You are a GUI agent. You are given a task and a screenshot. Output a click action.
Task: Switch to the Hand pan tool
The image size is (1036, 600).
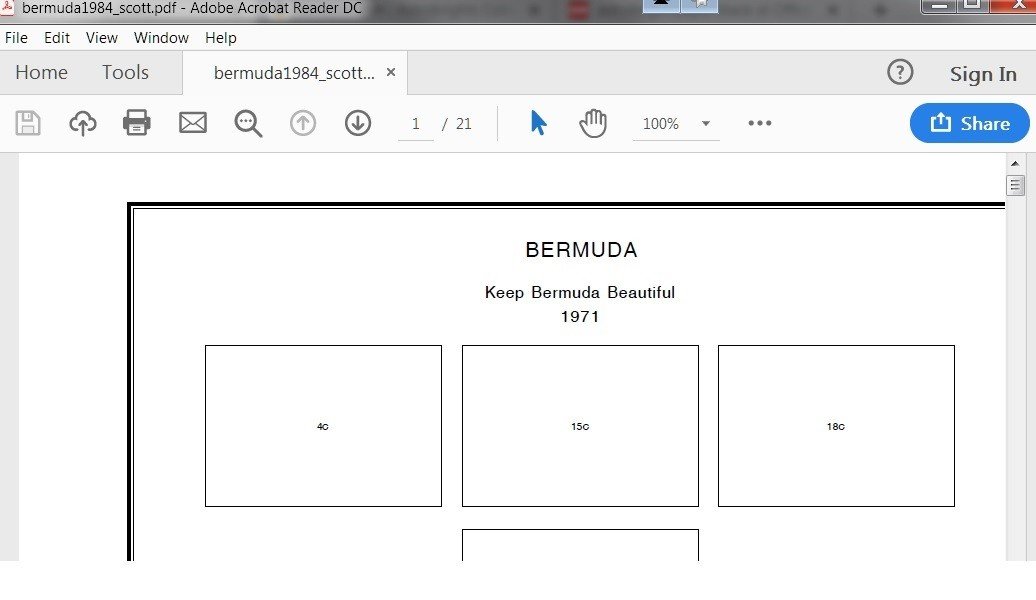coord(593,123)
